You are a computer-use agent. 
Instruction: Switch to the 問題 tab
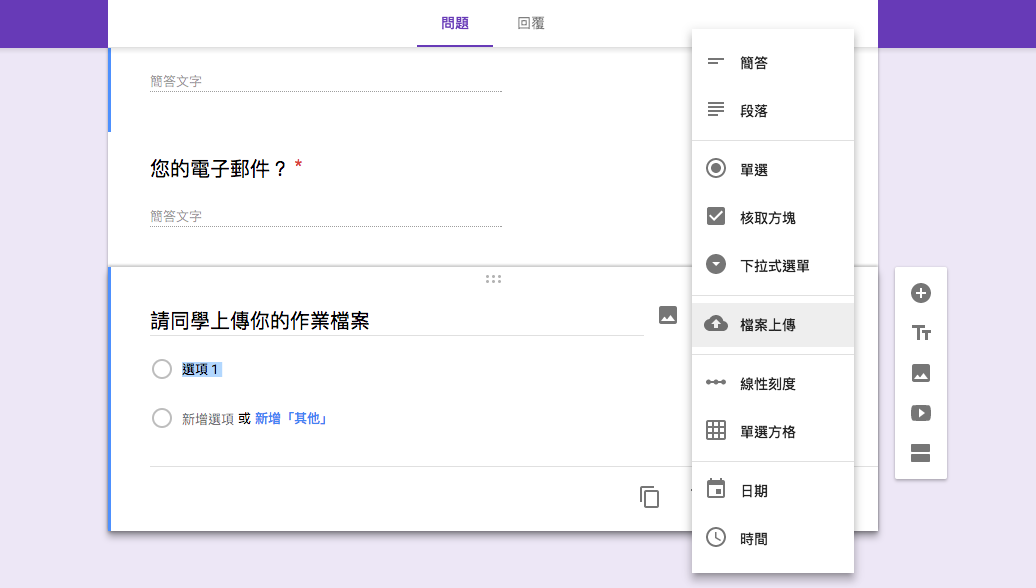click(455, 23)
